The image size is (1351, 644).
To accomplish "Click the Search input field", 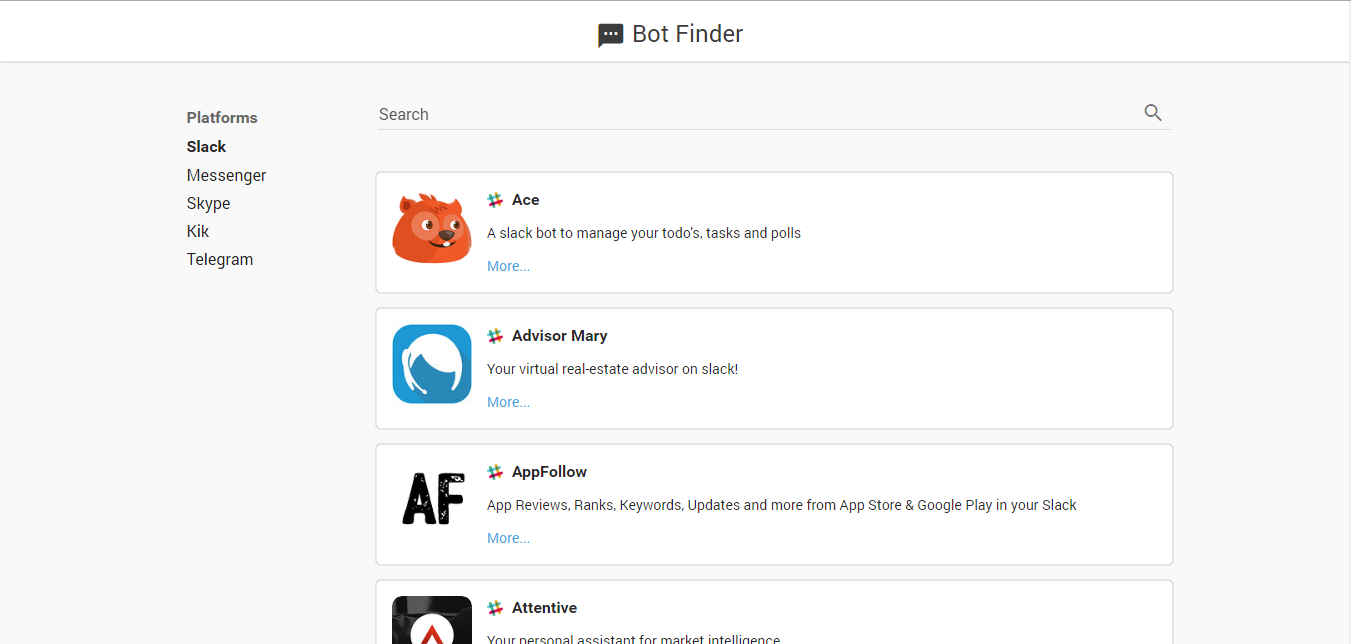I will [x=700, y=113].
